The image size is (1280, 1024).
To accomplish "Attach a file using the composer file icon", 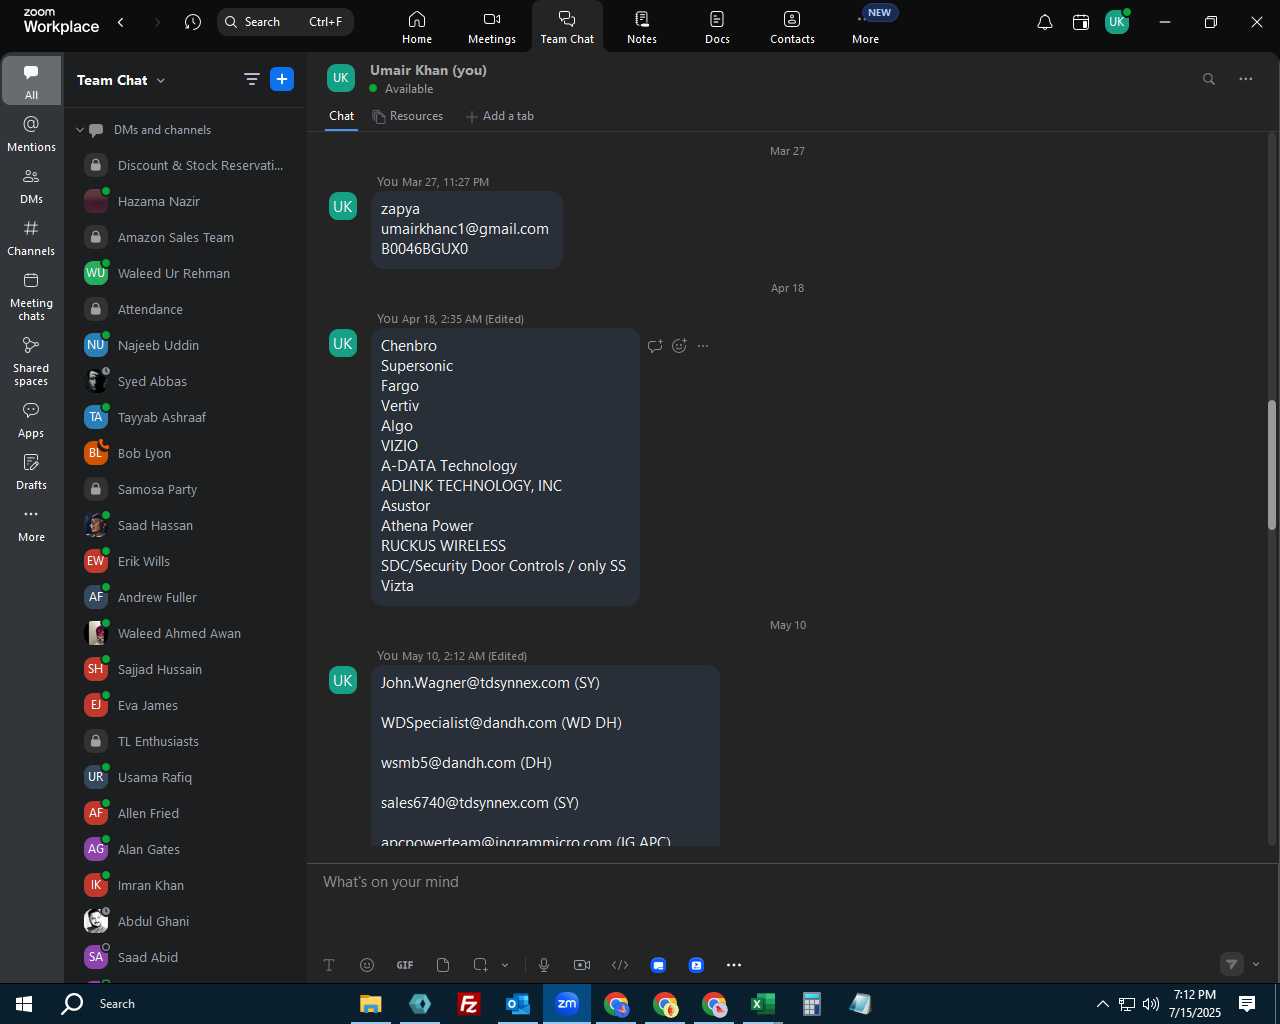I will [x=443, y=965].
